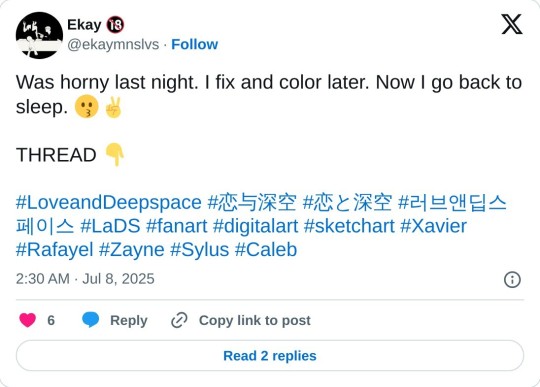Click the blue reply bubble icon
The height and width of the screenshot is (387, 540).
[x=91, y=320]
